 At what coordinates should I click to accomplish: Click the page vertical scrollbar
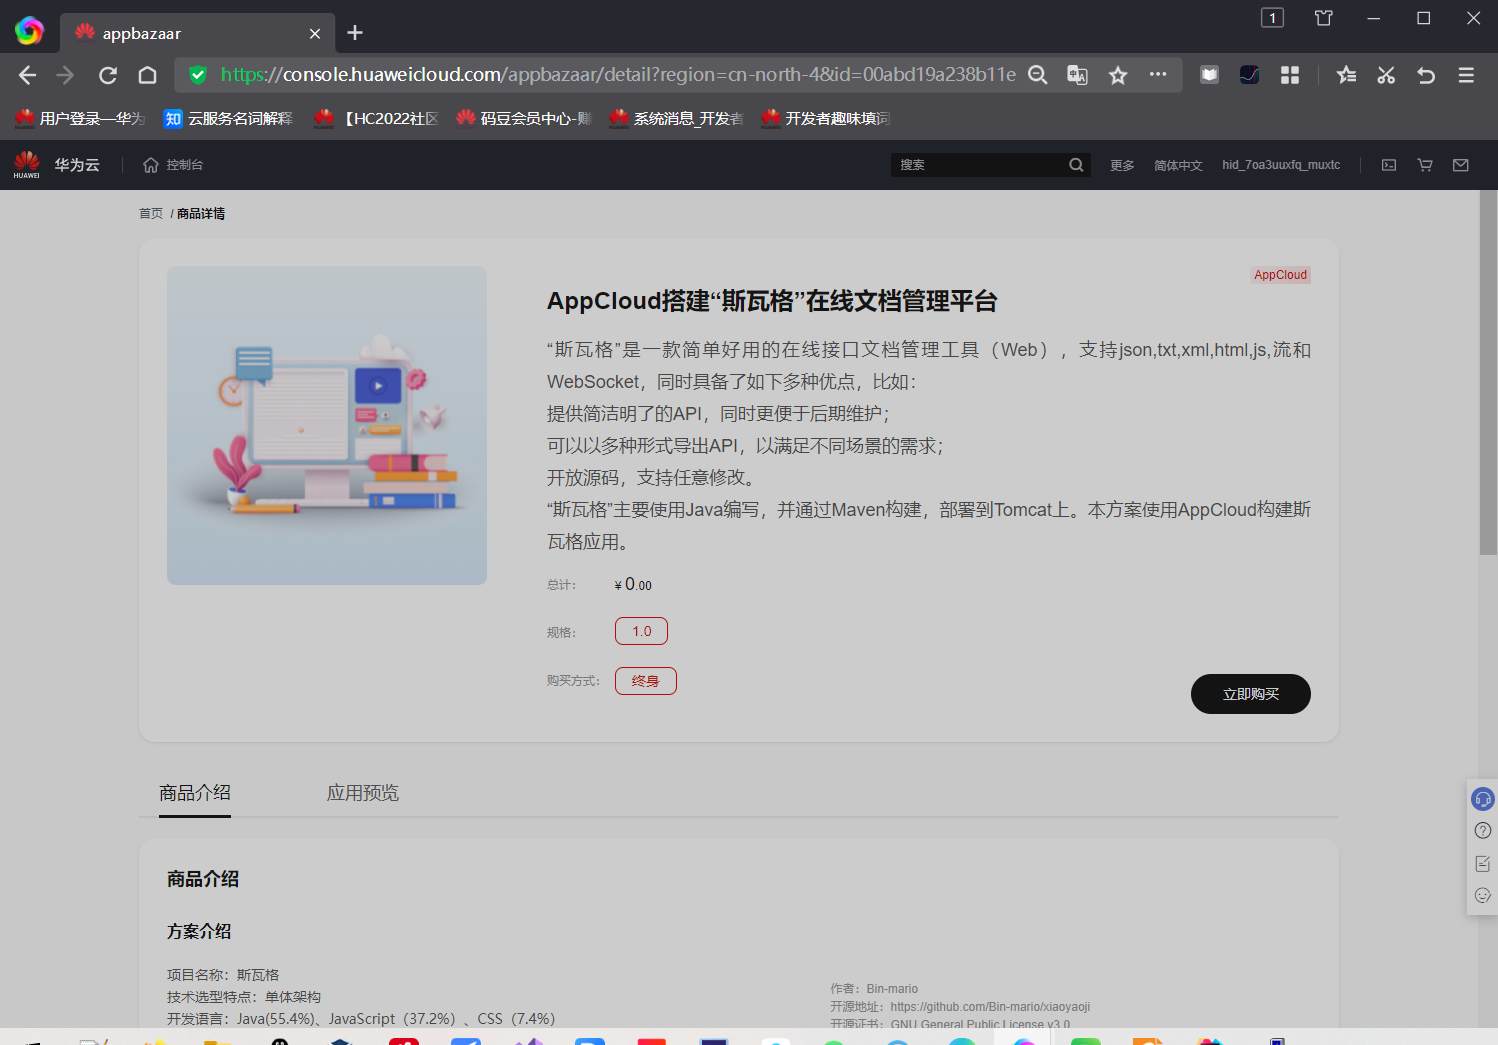[1488, 372]
